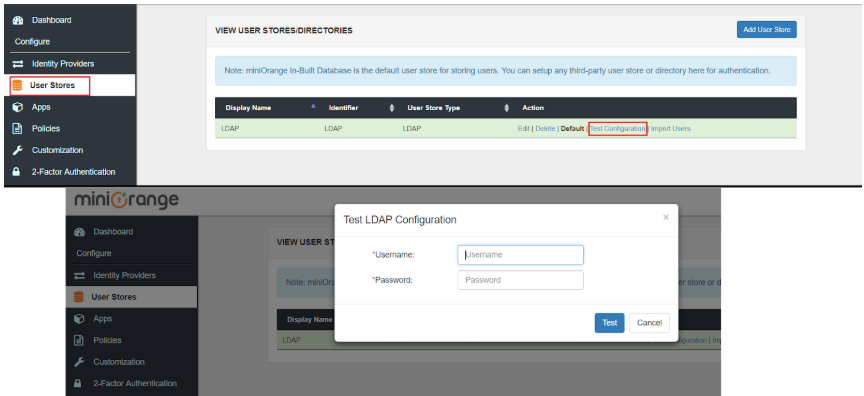Click the miniOrange logo
Image resolution: width=864 pixels, height=396 pixels.
click(126, 200)
